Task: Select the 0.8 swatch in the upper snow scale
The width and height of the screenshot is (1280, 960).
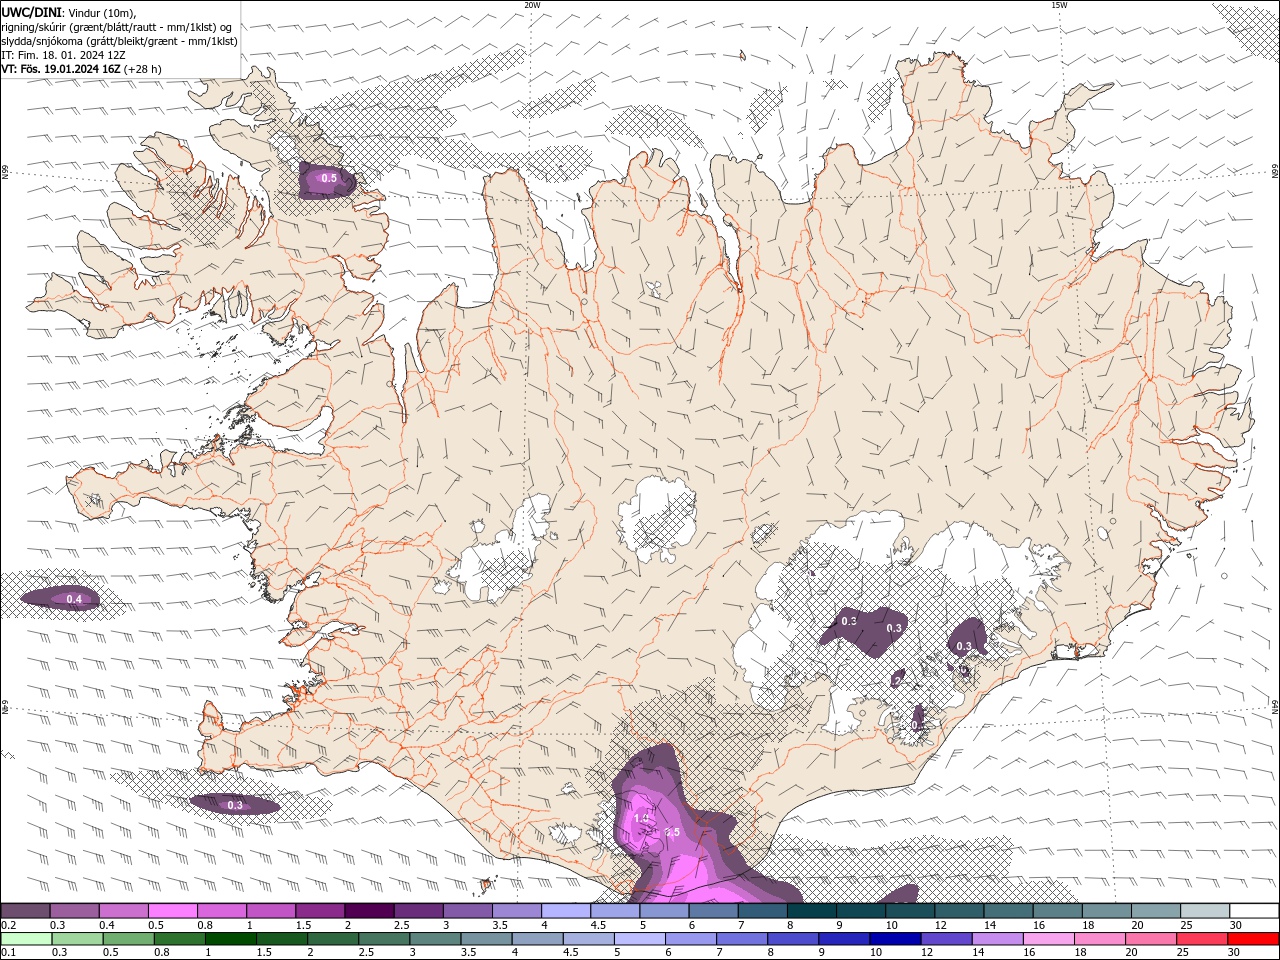Action: pos(221,911)
